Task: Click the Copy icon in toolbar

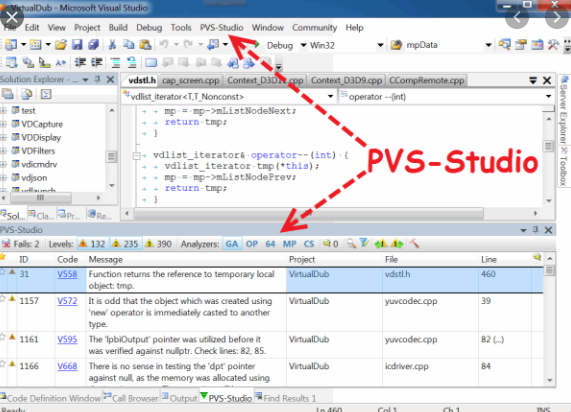Action: click(x=128, y=45)
